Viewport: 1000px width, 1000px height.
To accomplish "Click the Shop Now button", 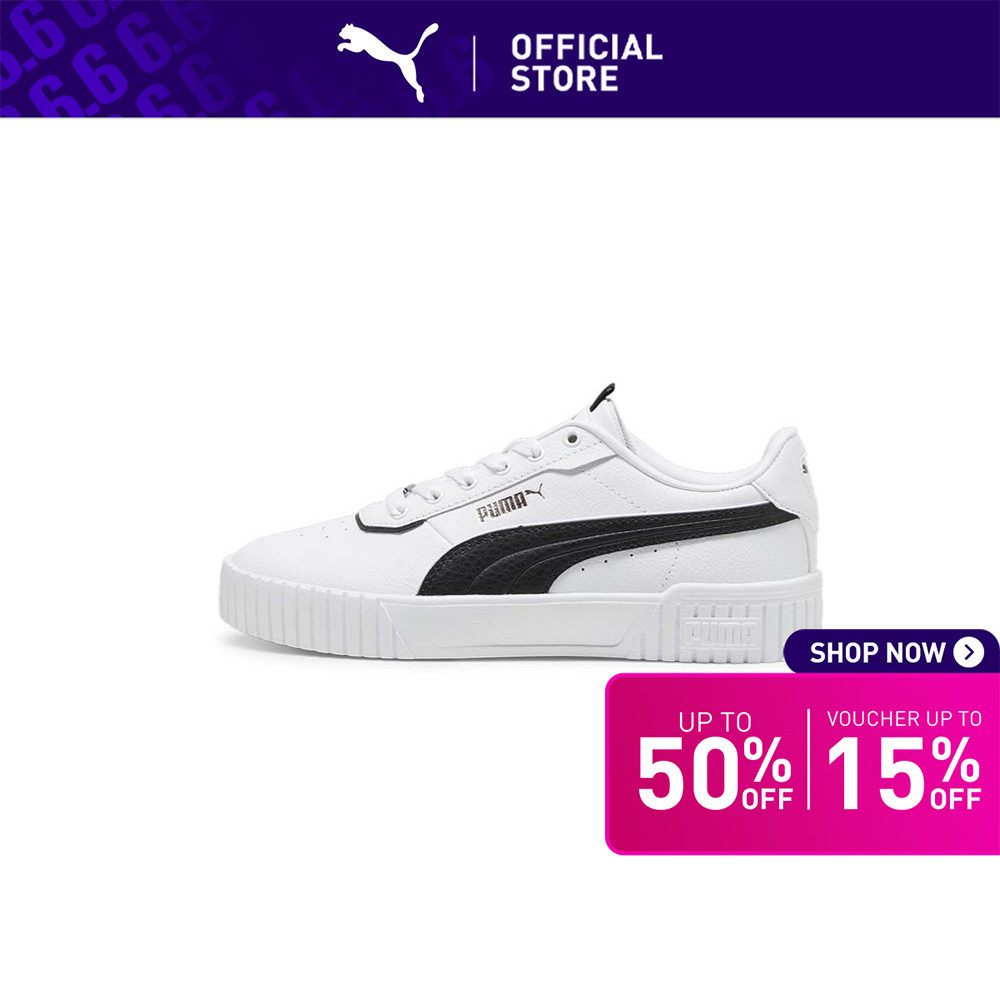I will click(x=891, y=652).
